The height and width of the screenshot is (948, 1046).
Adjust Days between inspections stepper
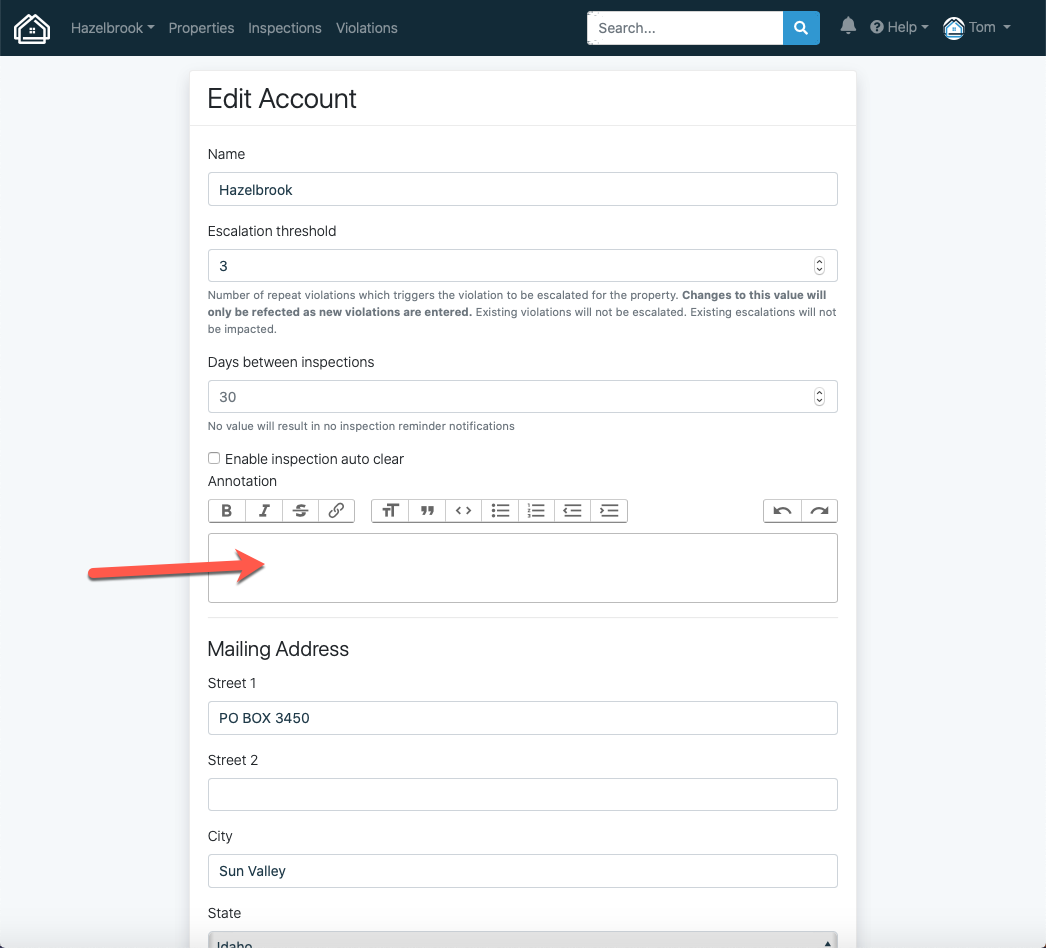click(x=819, y=397)
